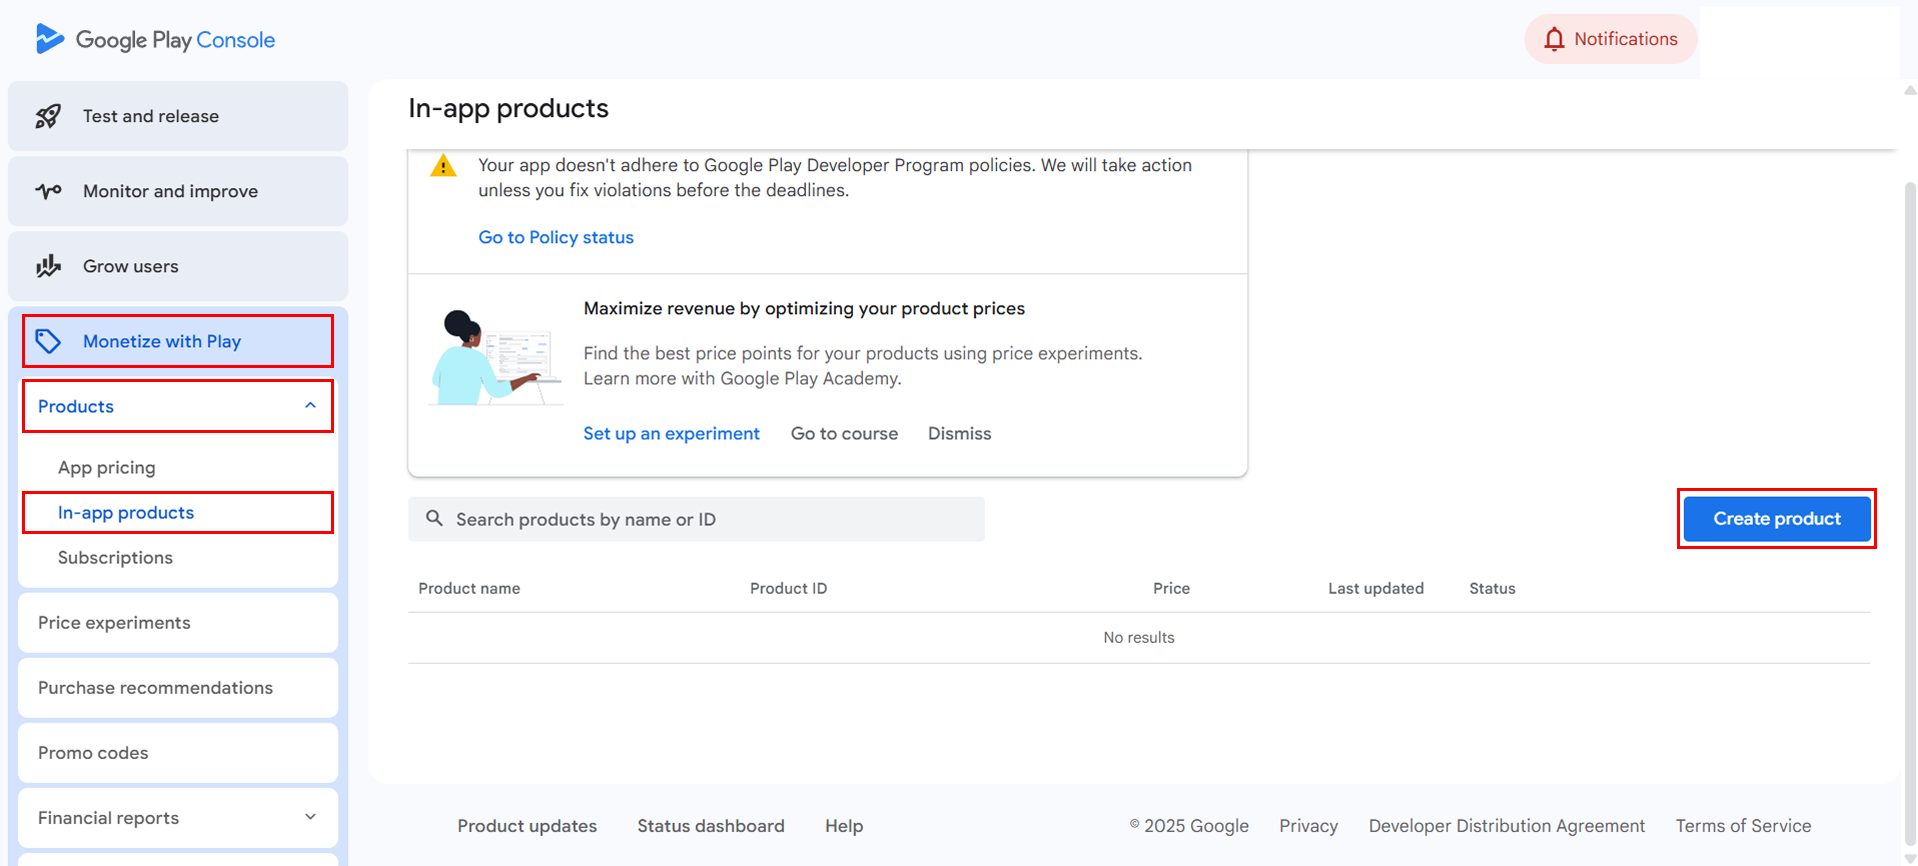Screen dimensions: 1918x866
Task: Open Promo codes page
Action: point(178,752)
